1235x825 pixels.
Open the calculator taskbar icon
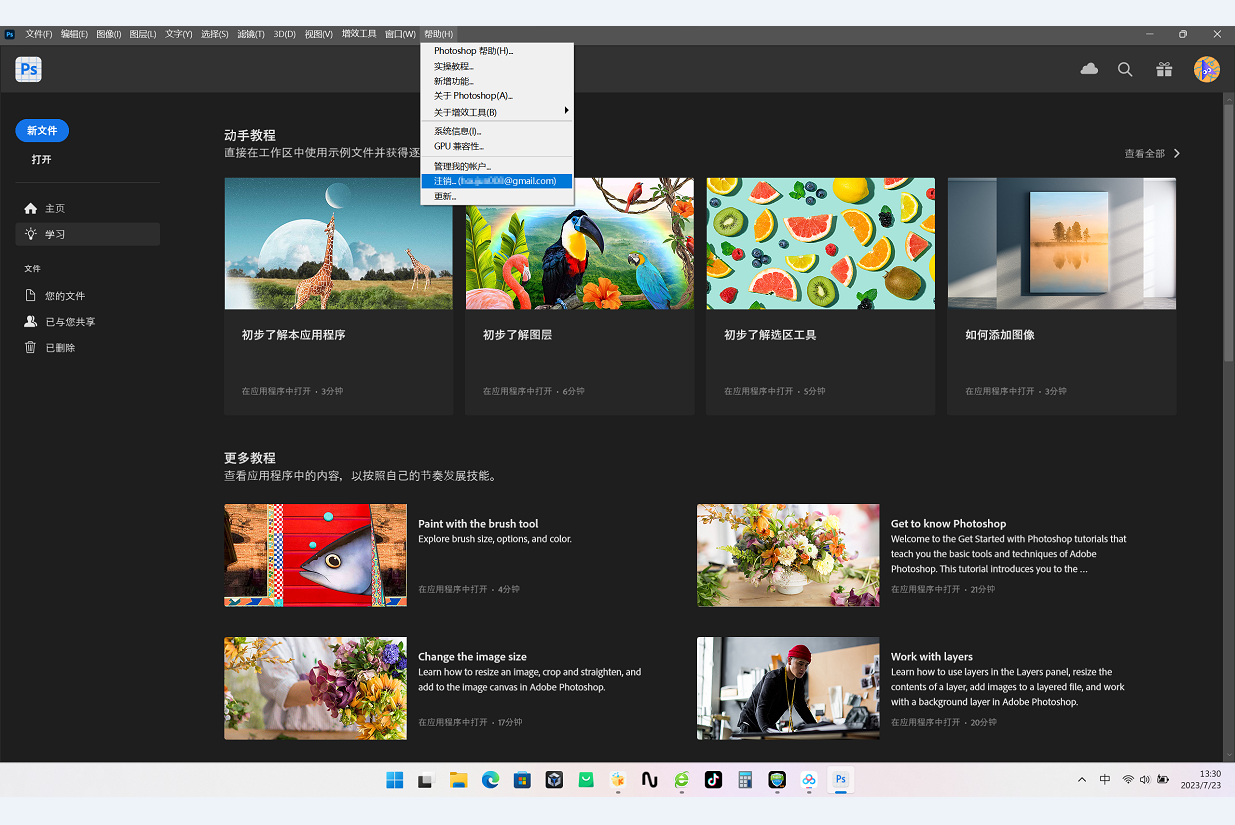745,780
